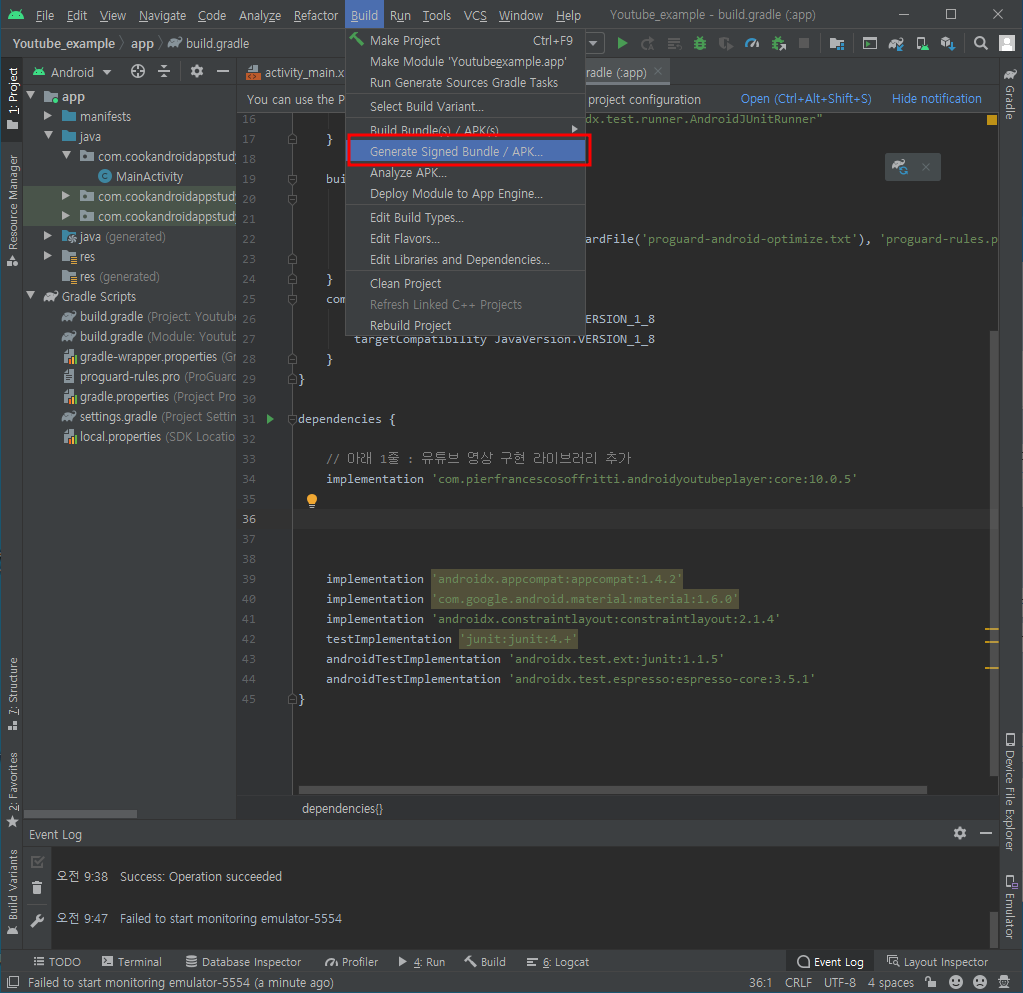
Task: Open AVD Manager phone icon
Action: tap(922, 44)
